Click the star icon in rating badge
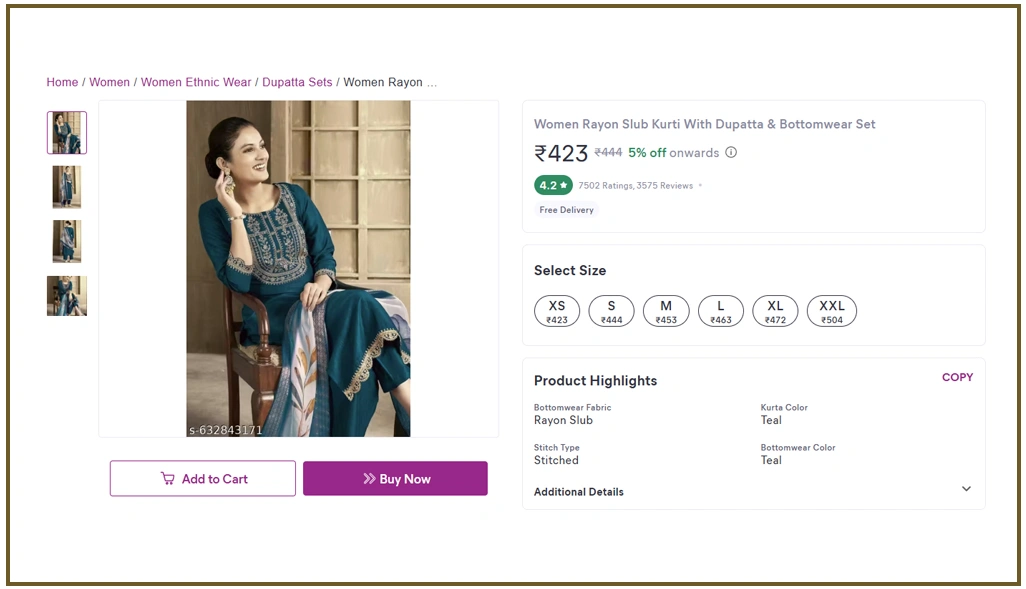The height and width of the screenshot is (589, 1026). click(x=564, y=185)
